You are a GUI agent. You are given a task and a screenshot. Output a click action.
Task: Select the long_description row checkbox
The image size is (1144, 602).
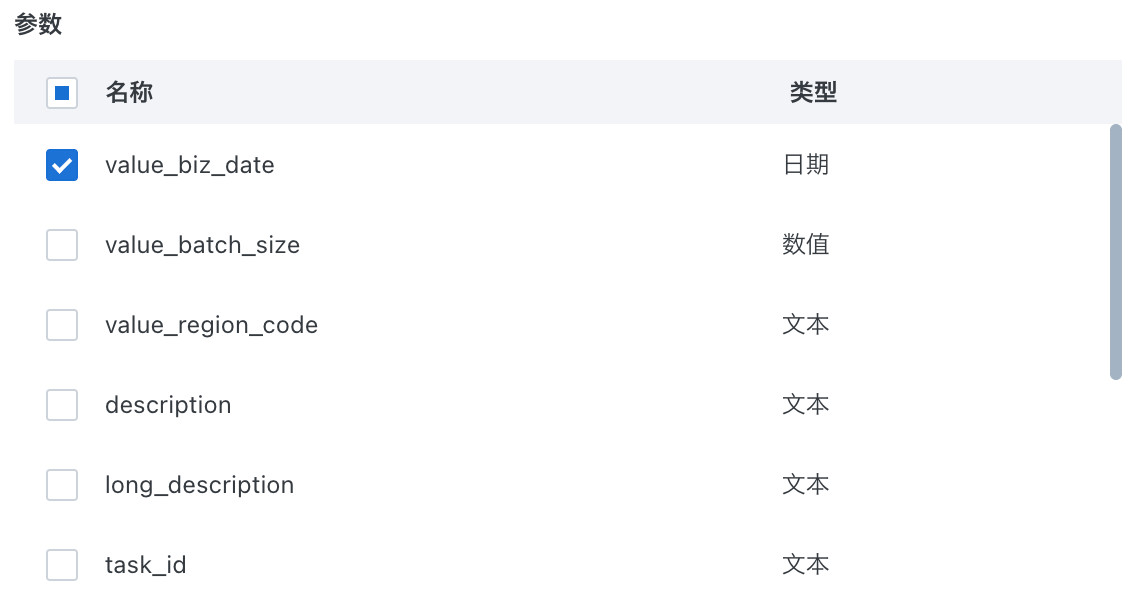click(62, 485)
